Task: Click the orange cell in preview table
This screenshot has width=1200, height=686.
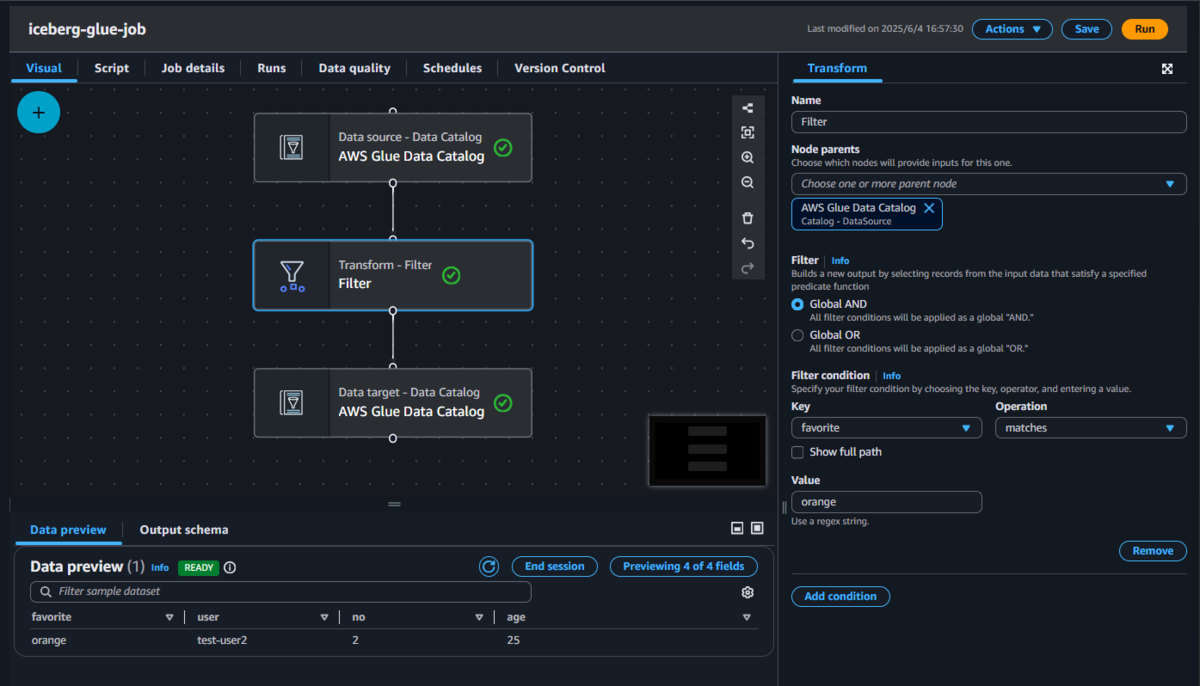Action: coord(49,640)
